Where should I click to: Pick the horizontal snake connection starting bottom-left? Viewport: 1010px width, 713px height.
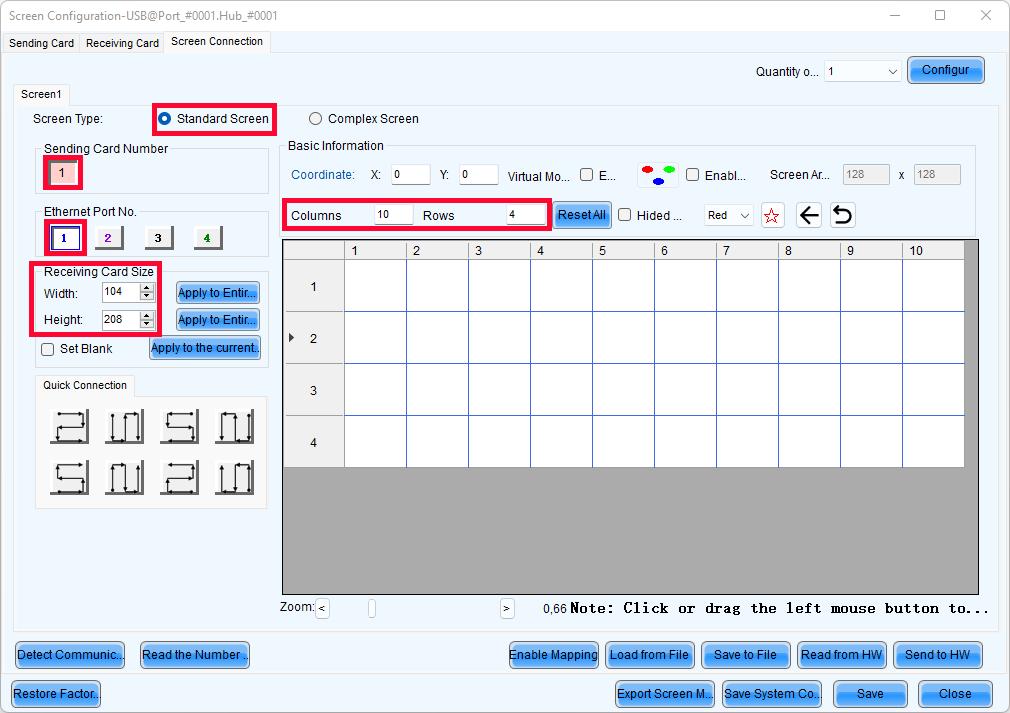[70, 477]
